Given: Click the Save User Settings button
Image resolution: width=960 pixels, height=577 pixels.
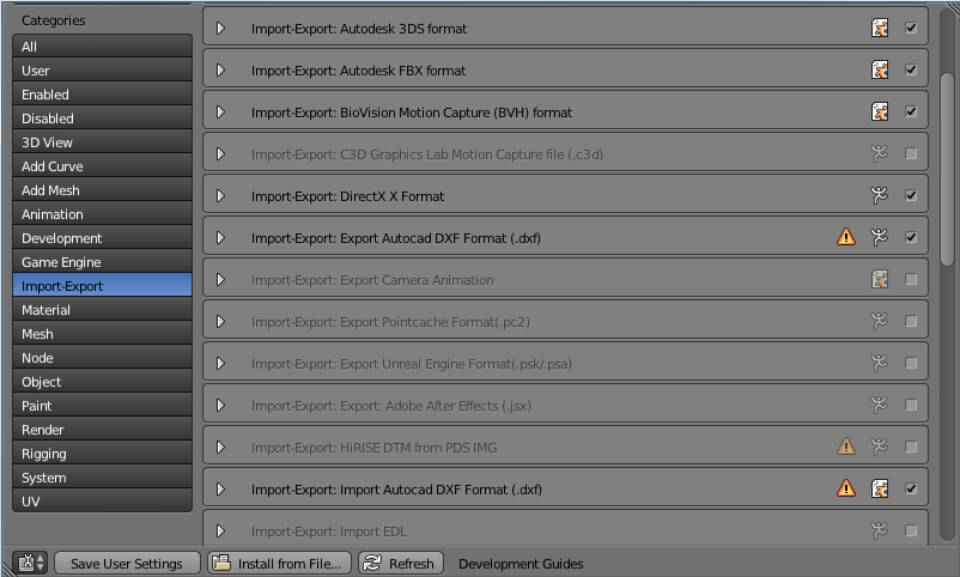Looking at the screenshot, I should coord(127,564).
